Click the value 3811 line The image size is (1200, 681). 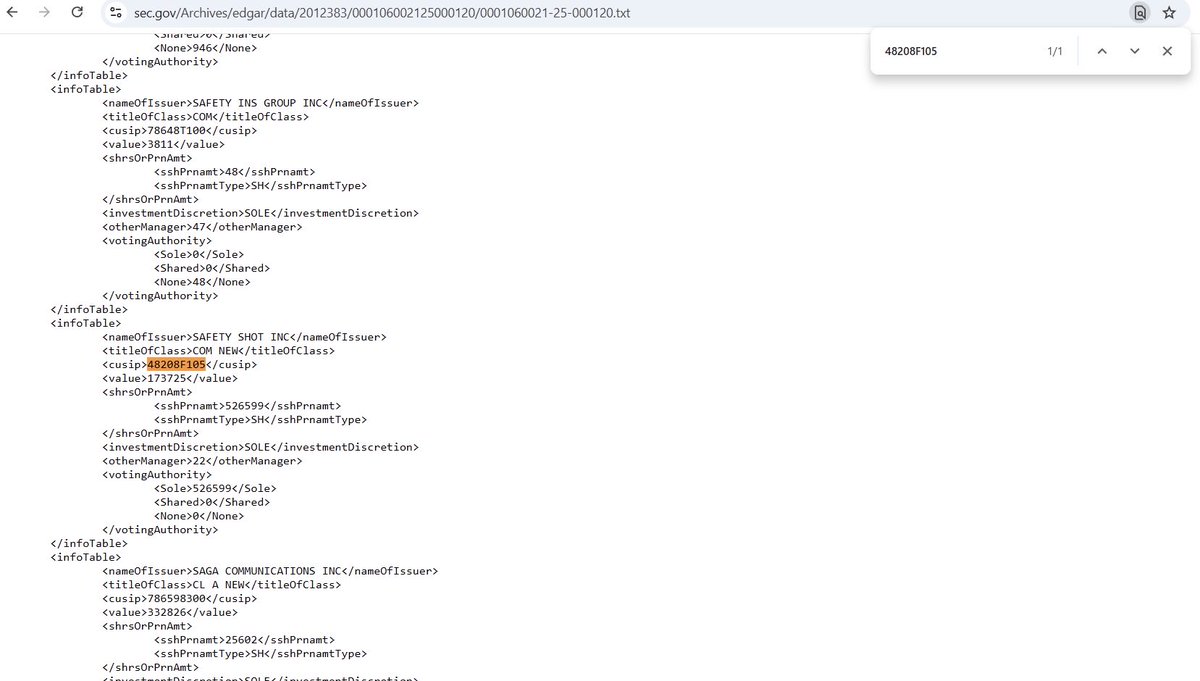tap(163, 144)
